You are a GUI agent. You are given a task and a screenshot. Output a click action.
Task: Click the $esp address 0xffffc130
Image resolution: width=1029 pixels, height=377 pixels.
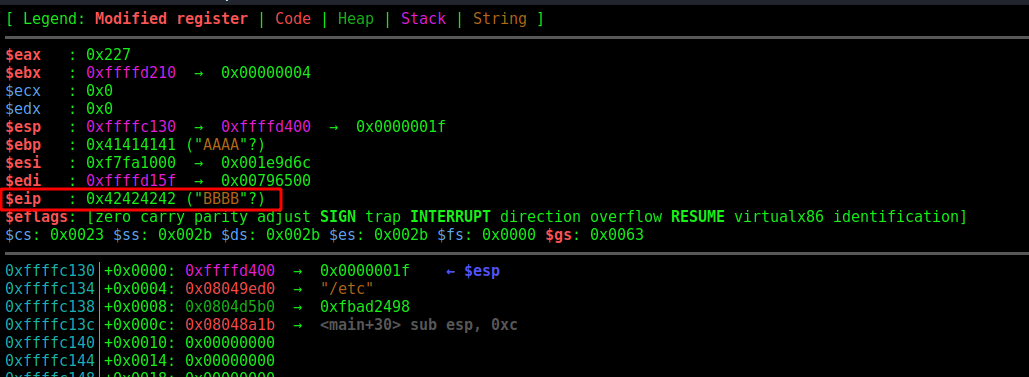coord(131,126)
